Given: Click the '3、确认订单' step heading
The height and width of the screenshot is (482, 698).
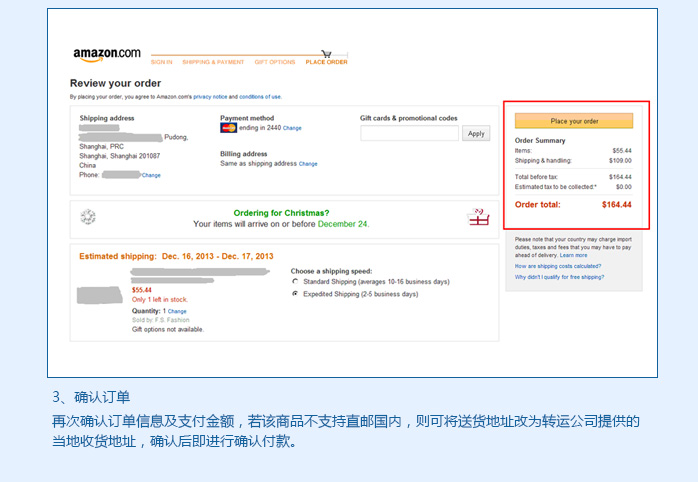Looking at the screenshot, I should click(x=91, y=397).
